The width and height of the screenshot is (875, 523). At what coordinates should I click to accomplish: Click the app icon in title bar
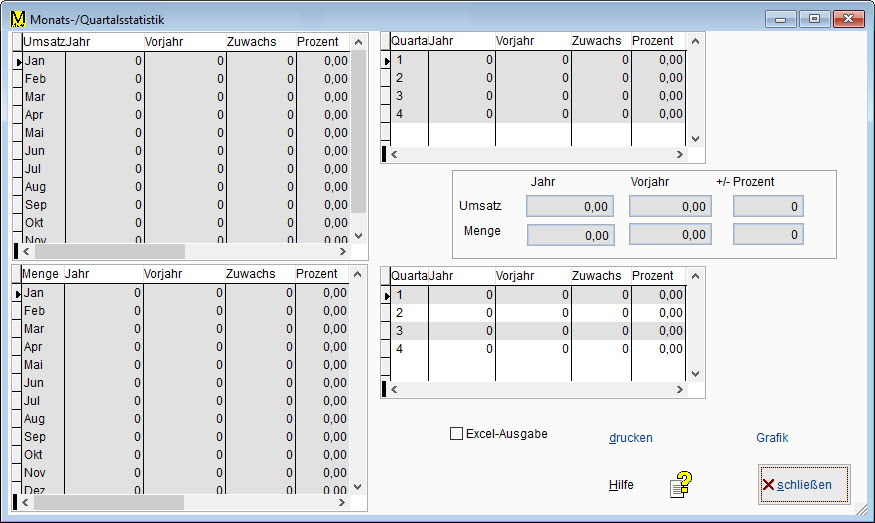17,19
